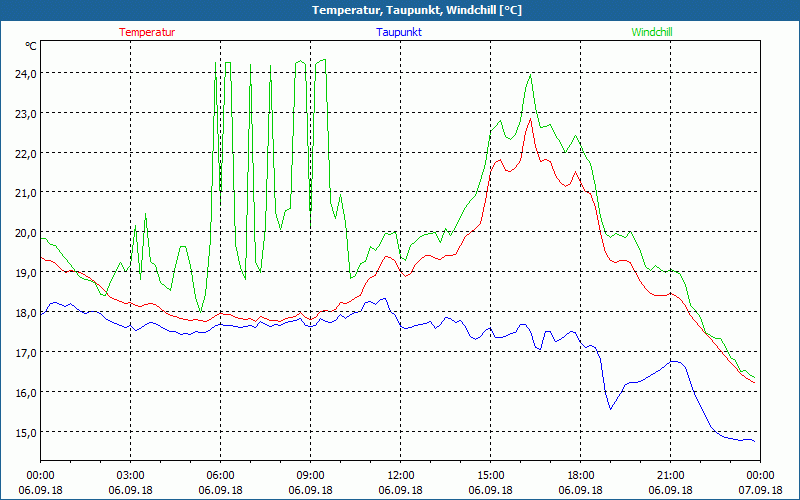The width and height of the screenshot is (800, 500).
Task: Click the blue dew point dip after 18:00
Action: point(610,408)
